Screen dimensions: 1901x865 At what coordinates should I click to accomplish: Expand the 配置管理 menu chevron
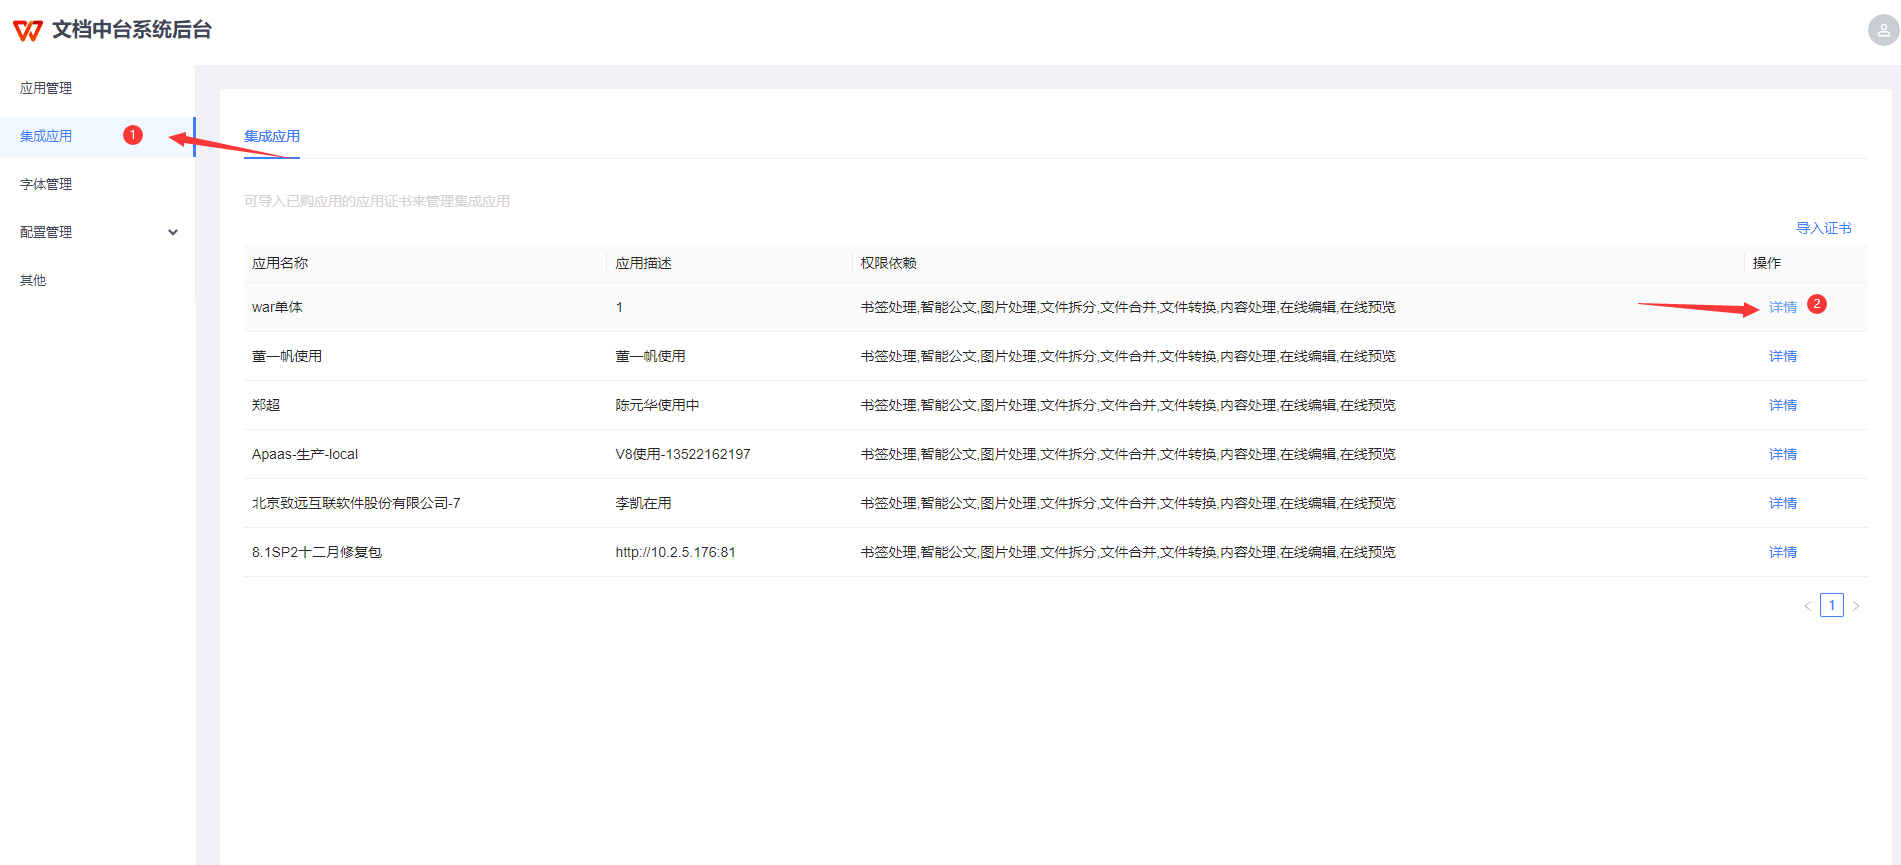(173, 232)
